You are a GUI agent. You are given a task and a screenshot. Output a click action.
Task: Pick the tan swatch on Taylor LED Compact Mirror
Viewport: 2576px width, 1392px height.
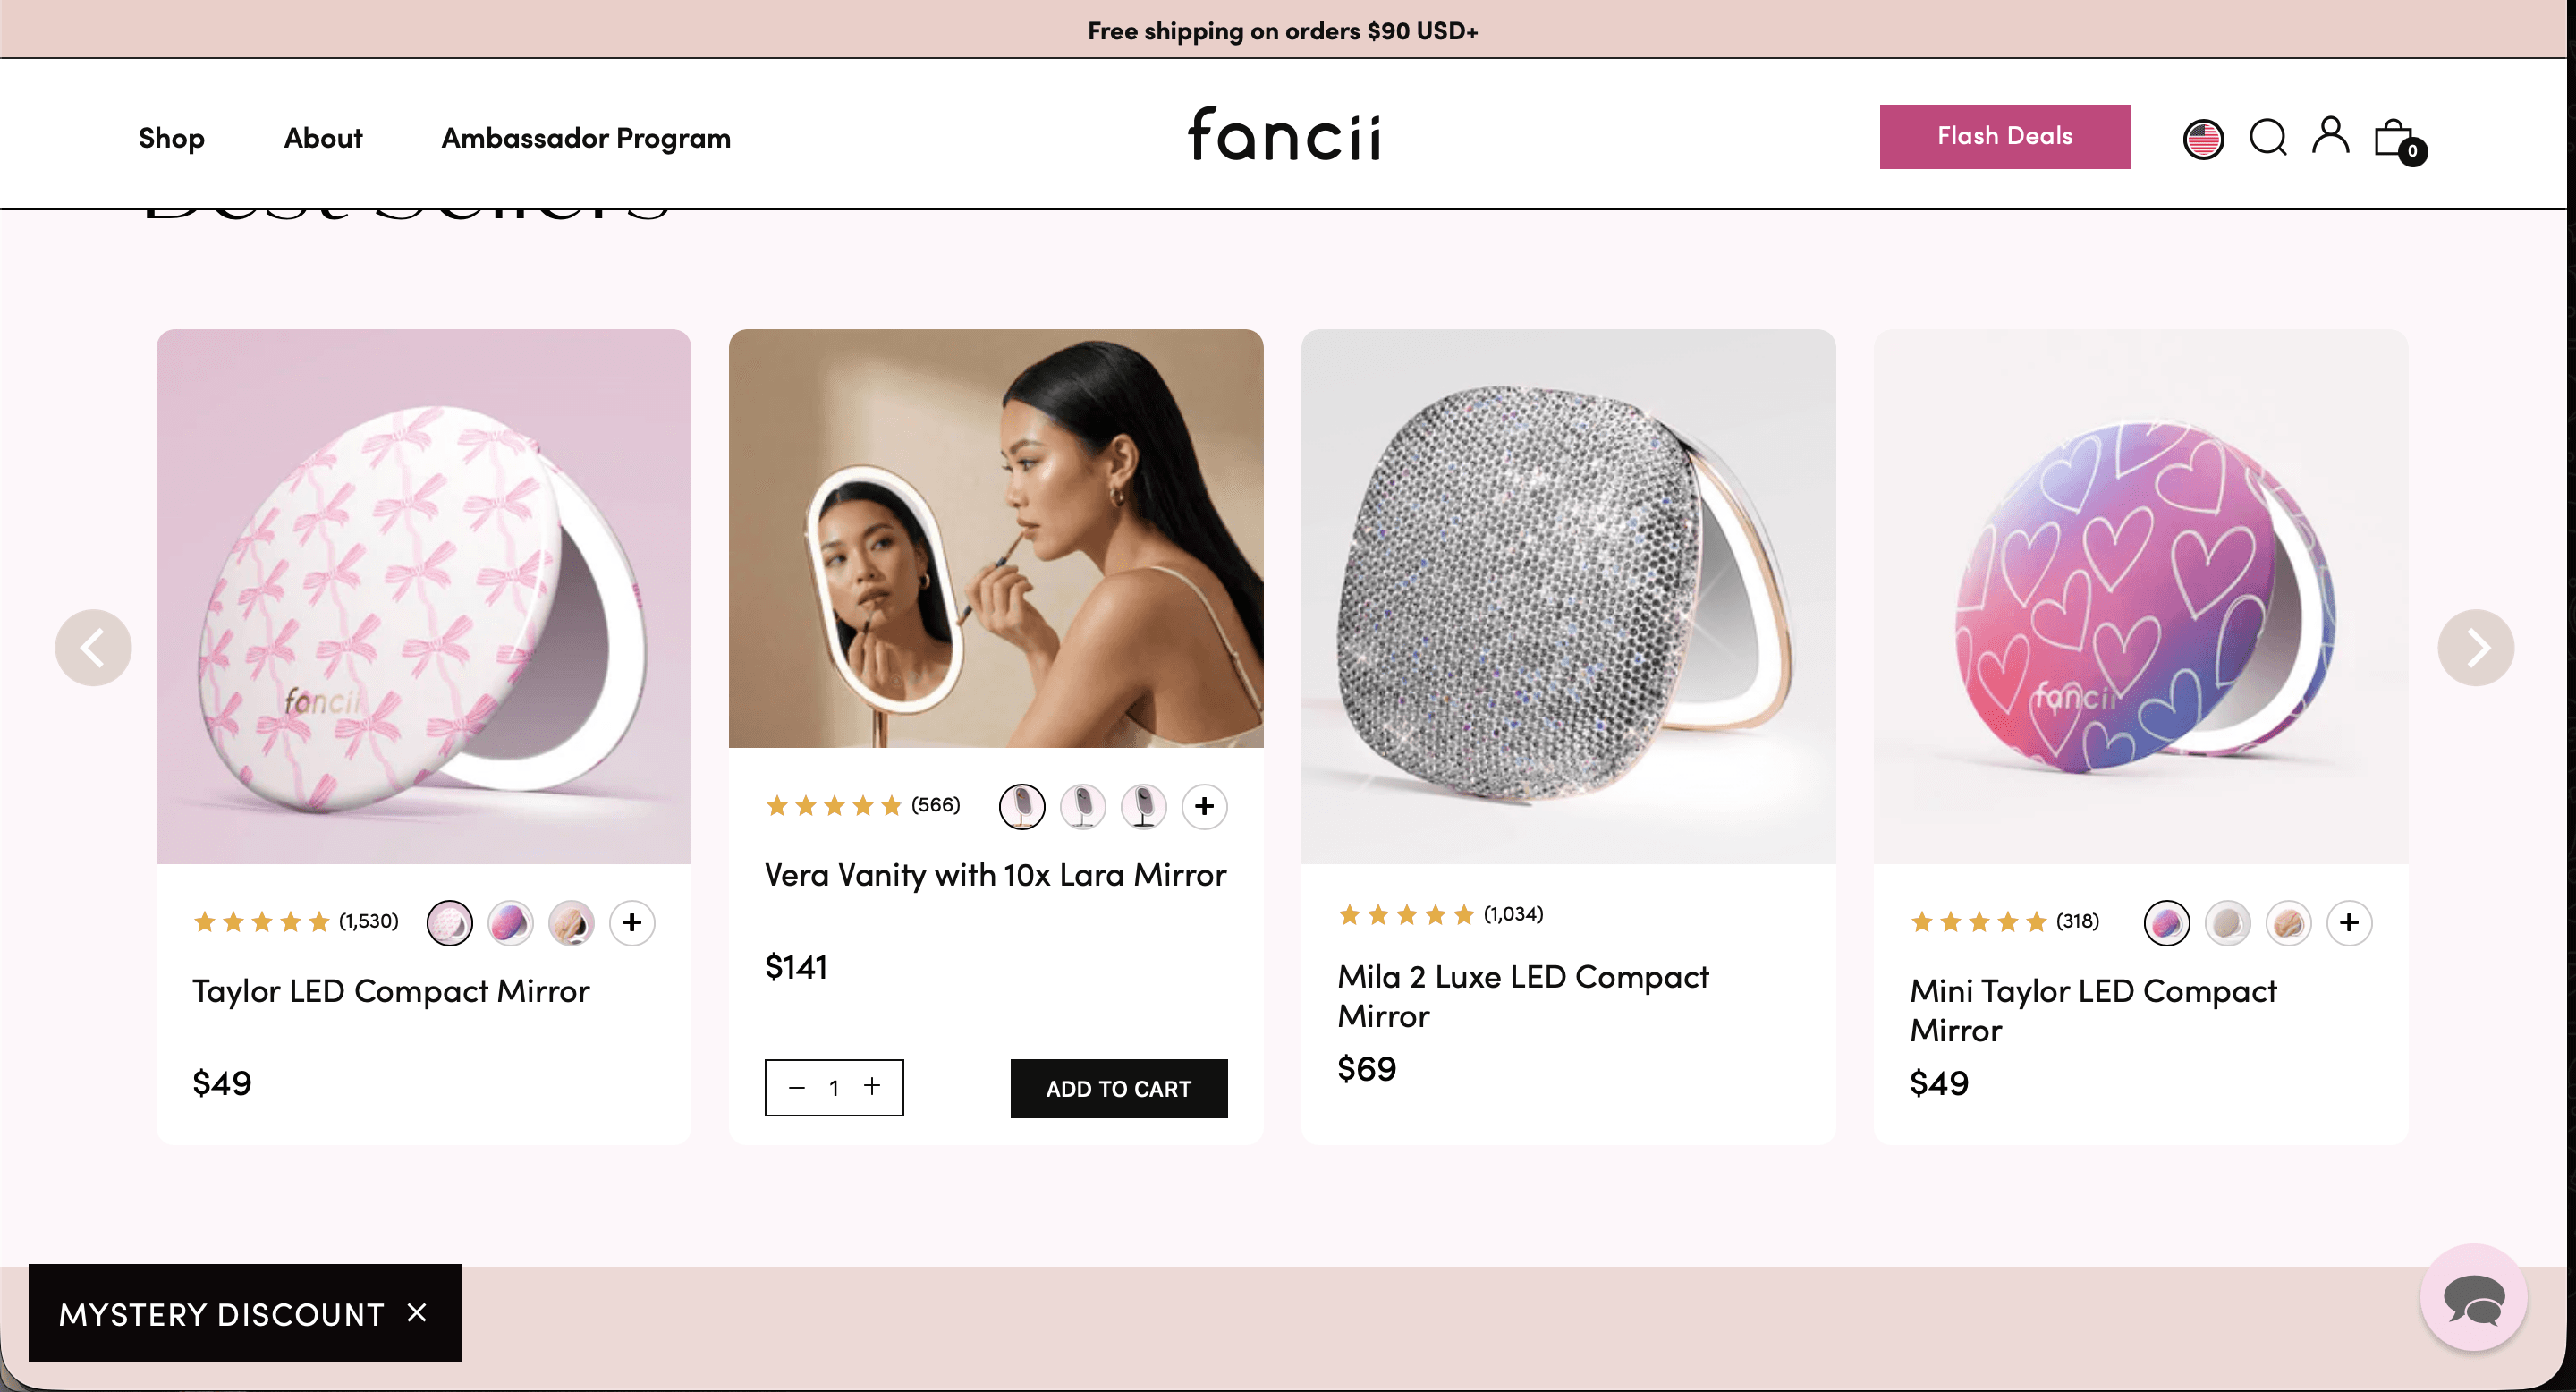click(571, 922)
